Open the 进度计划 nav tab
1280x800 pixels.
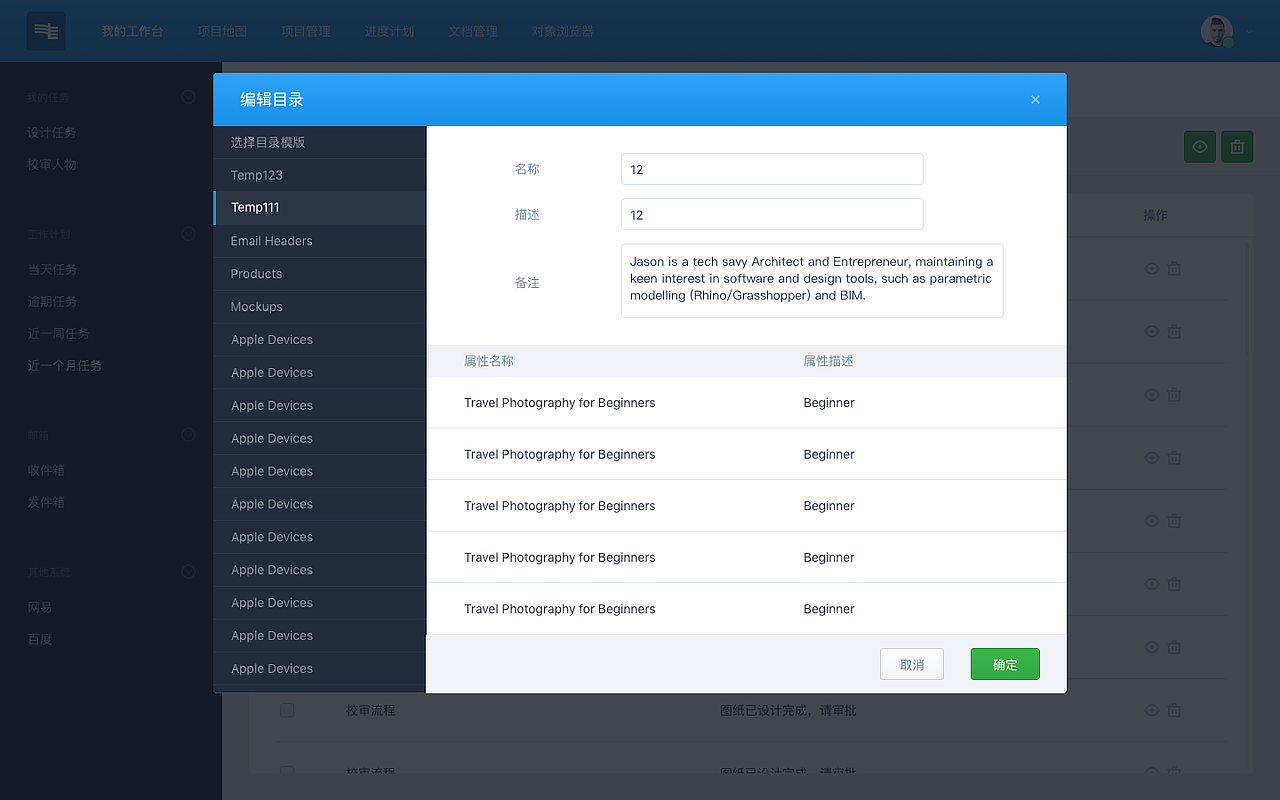click(390, 32)
